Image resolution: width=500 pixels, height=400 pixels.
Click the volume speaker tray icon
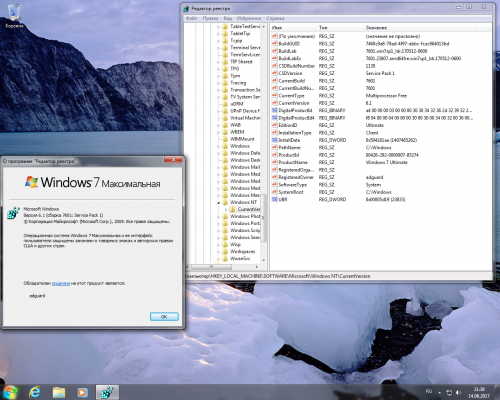[x=459, y=393]
